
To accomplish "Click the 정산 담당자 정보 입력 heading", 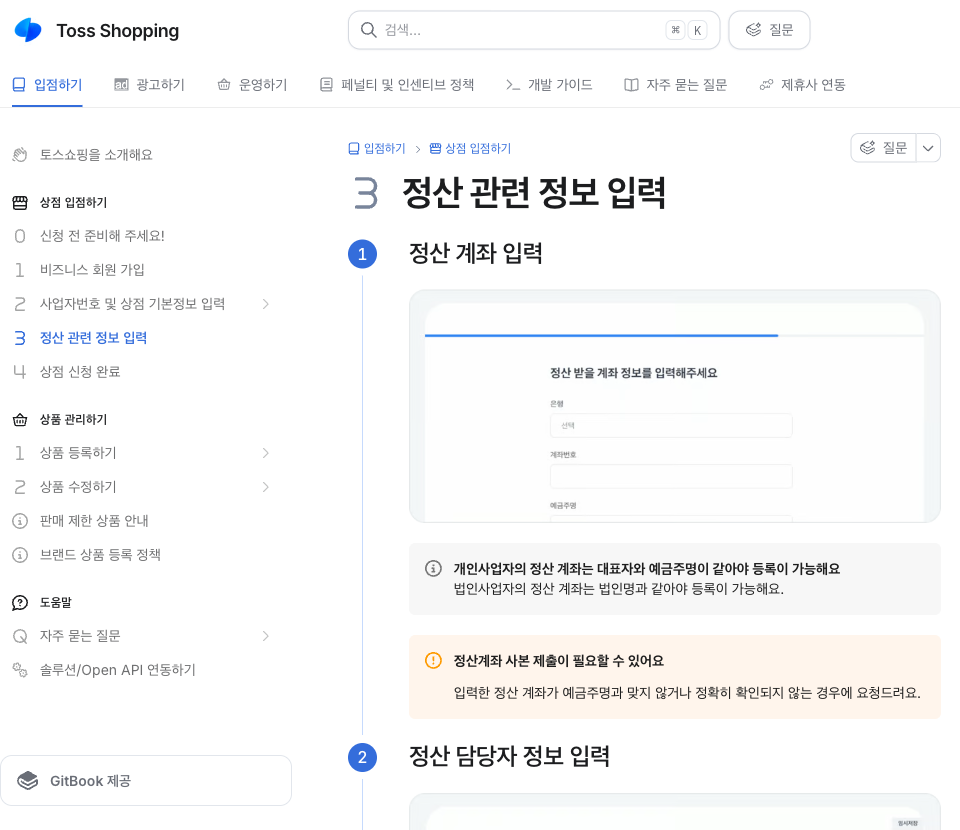I will tap(509, 757).
